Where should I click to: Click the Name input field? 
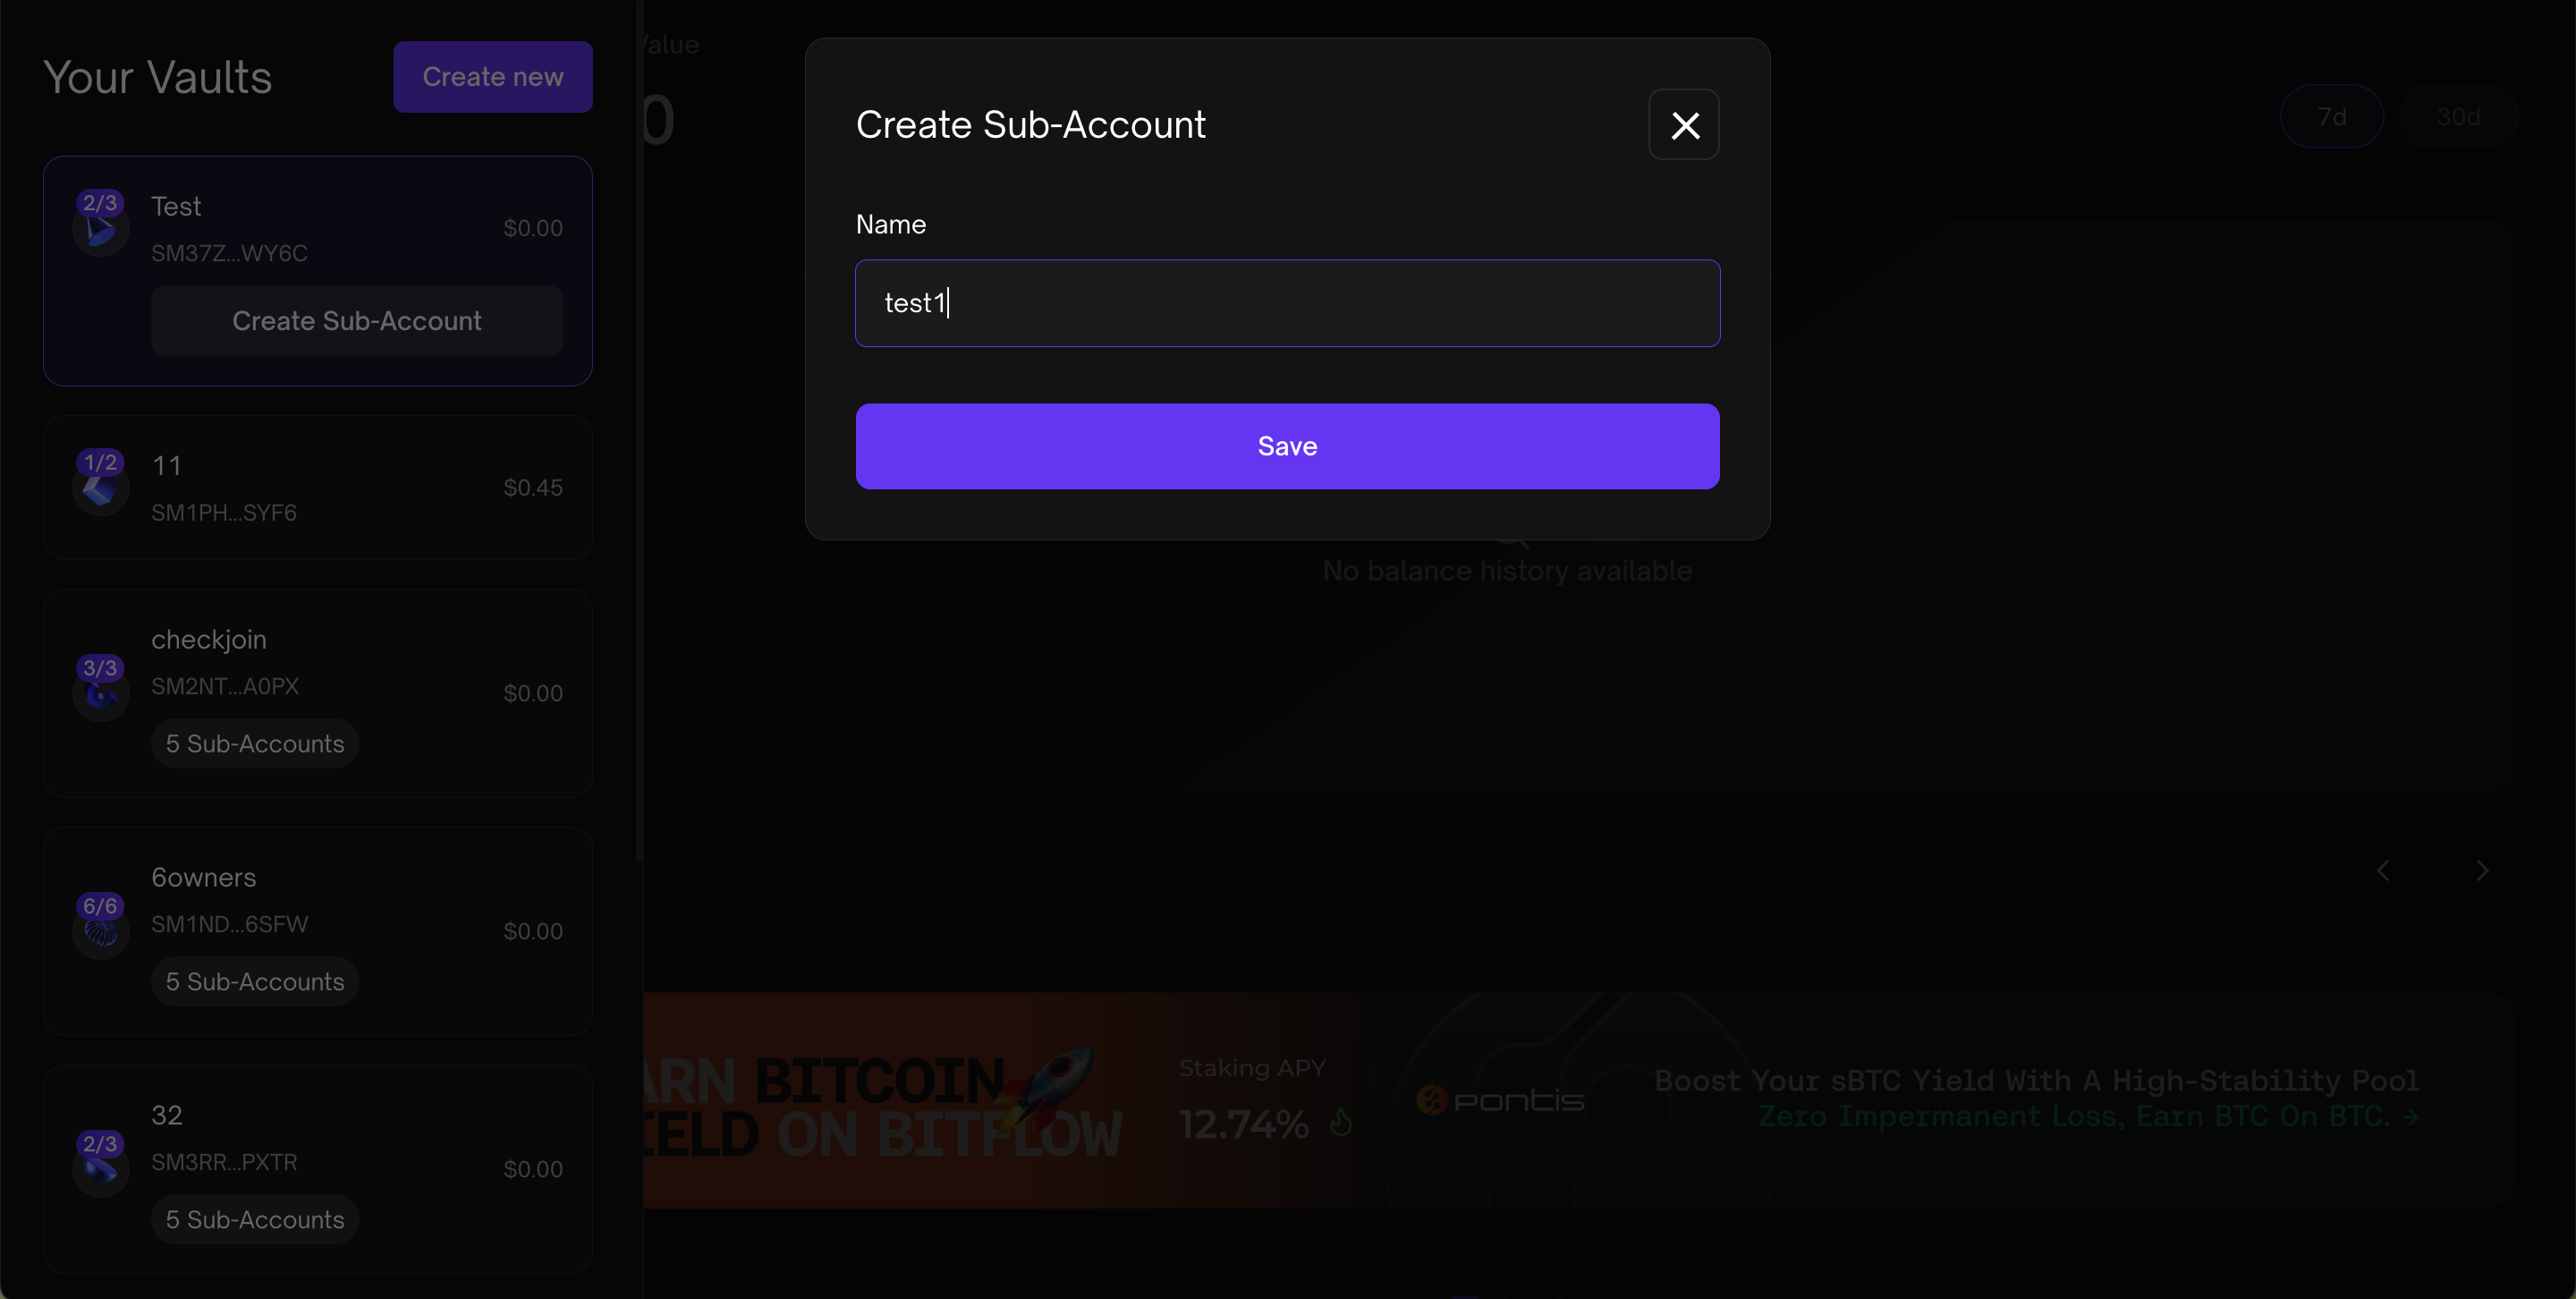(x=1287, y=303)
